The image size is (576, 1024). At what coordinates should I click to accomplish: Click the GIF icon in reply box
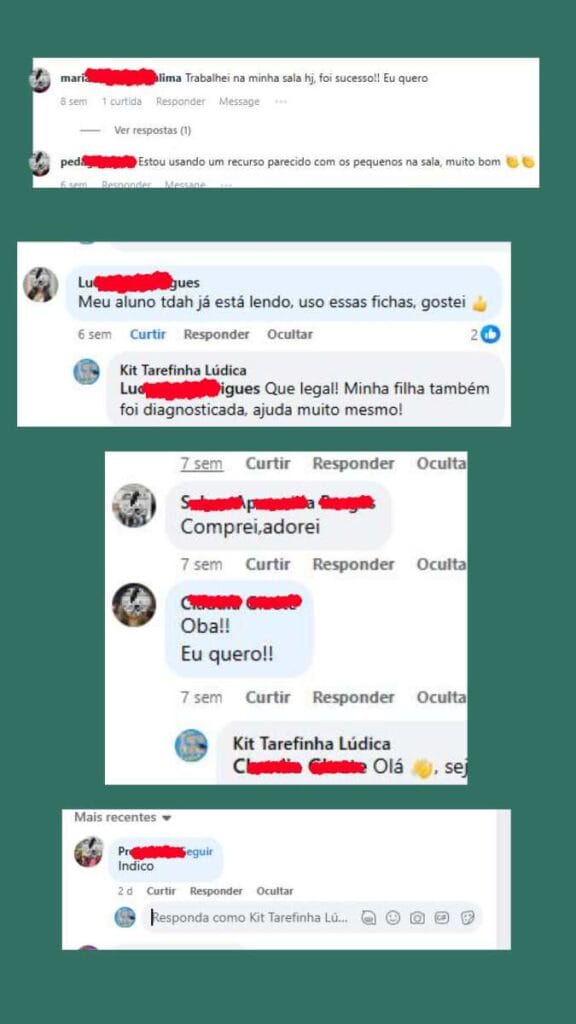pyautogui.click(x=442, y=918)
